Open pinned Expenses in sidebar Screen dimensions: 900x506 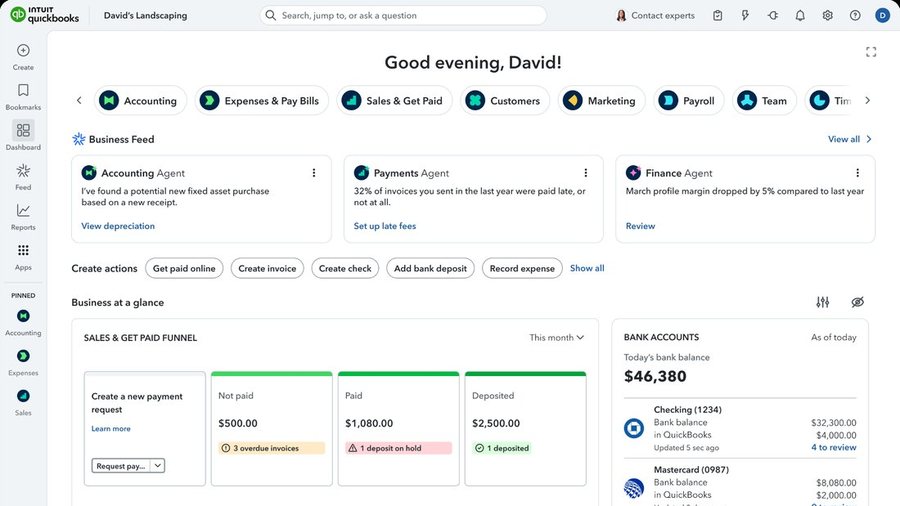(23, 356)
